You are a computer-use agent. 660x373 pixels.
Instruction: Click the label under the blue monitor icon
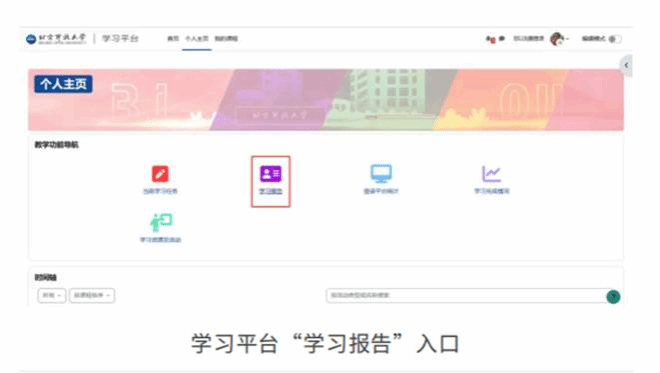[x=381, y=191]
